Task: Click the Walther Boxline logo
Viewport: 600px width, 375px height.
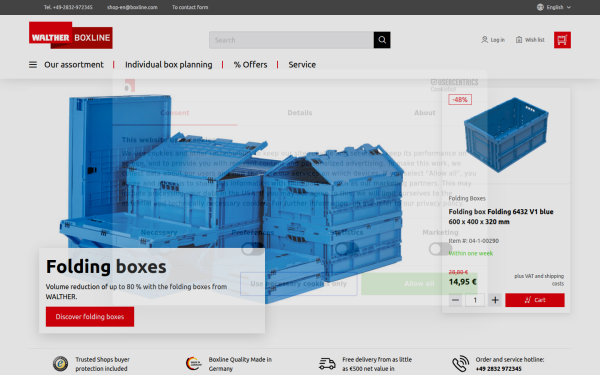Action: 71,35
